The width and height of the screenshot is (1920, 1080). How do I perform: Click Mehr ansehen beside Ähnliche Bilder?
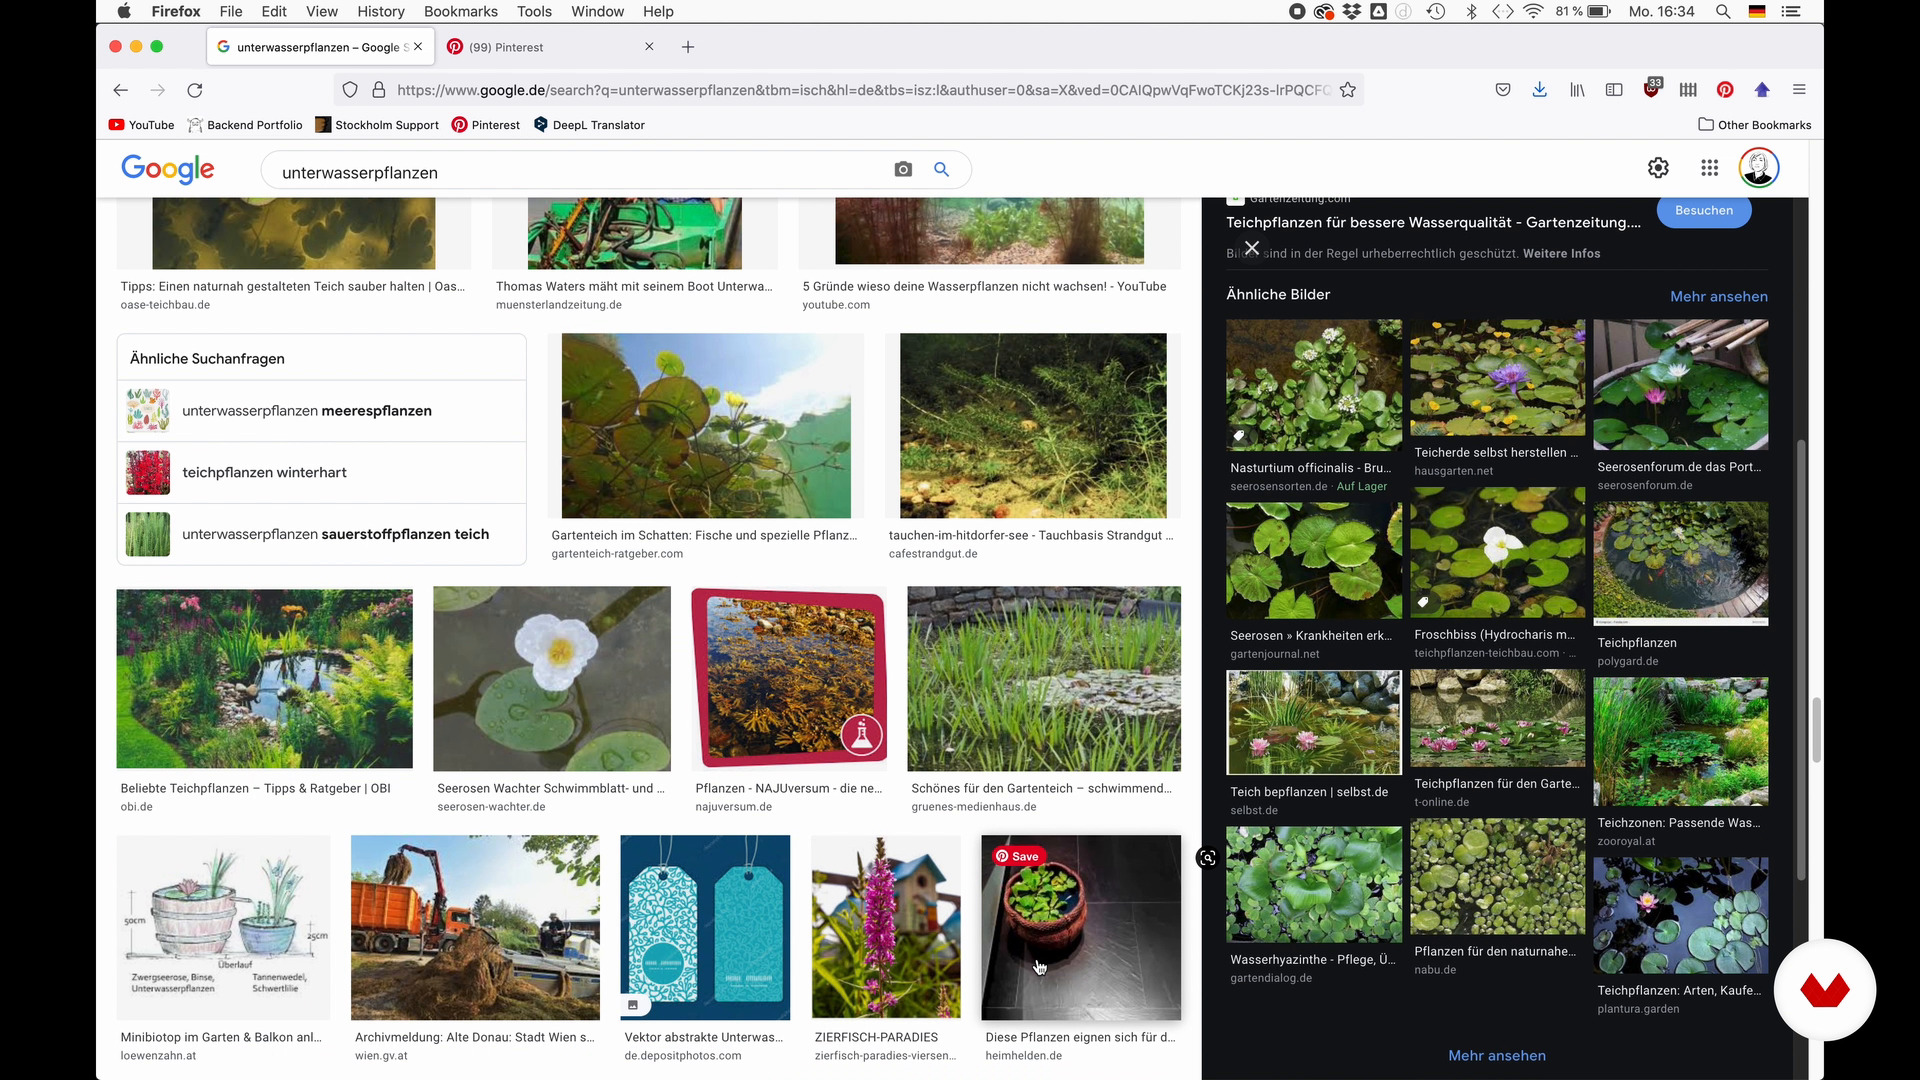click(x=1719, y=296)
